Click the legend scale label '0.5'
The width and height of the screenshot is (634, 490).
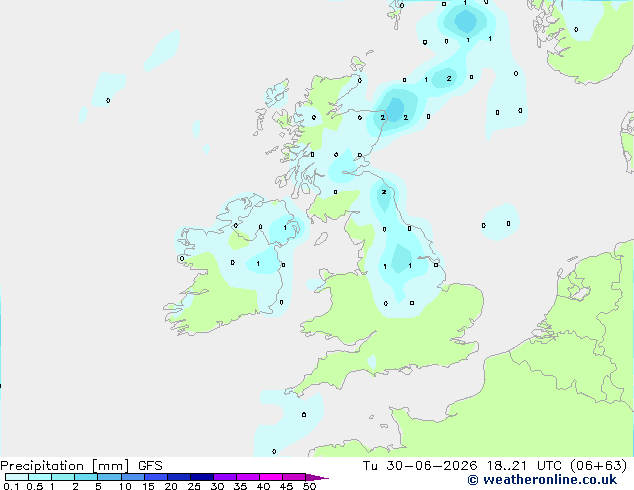tap(34, 486)
